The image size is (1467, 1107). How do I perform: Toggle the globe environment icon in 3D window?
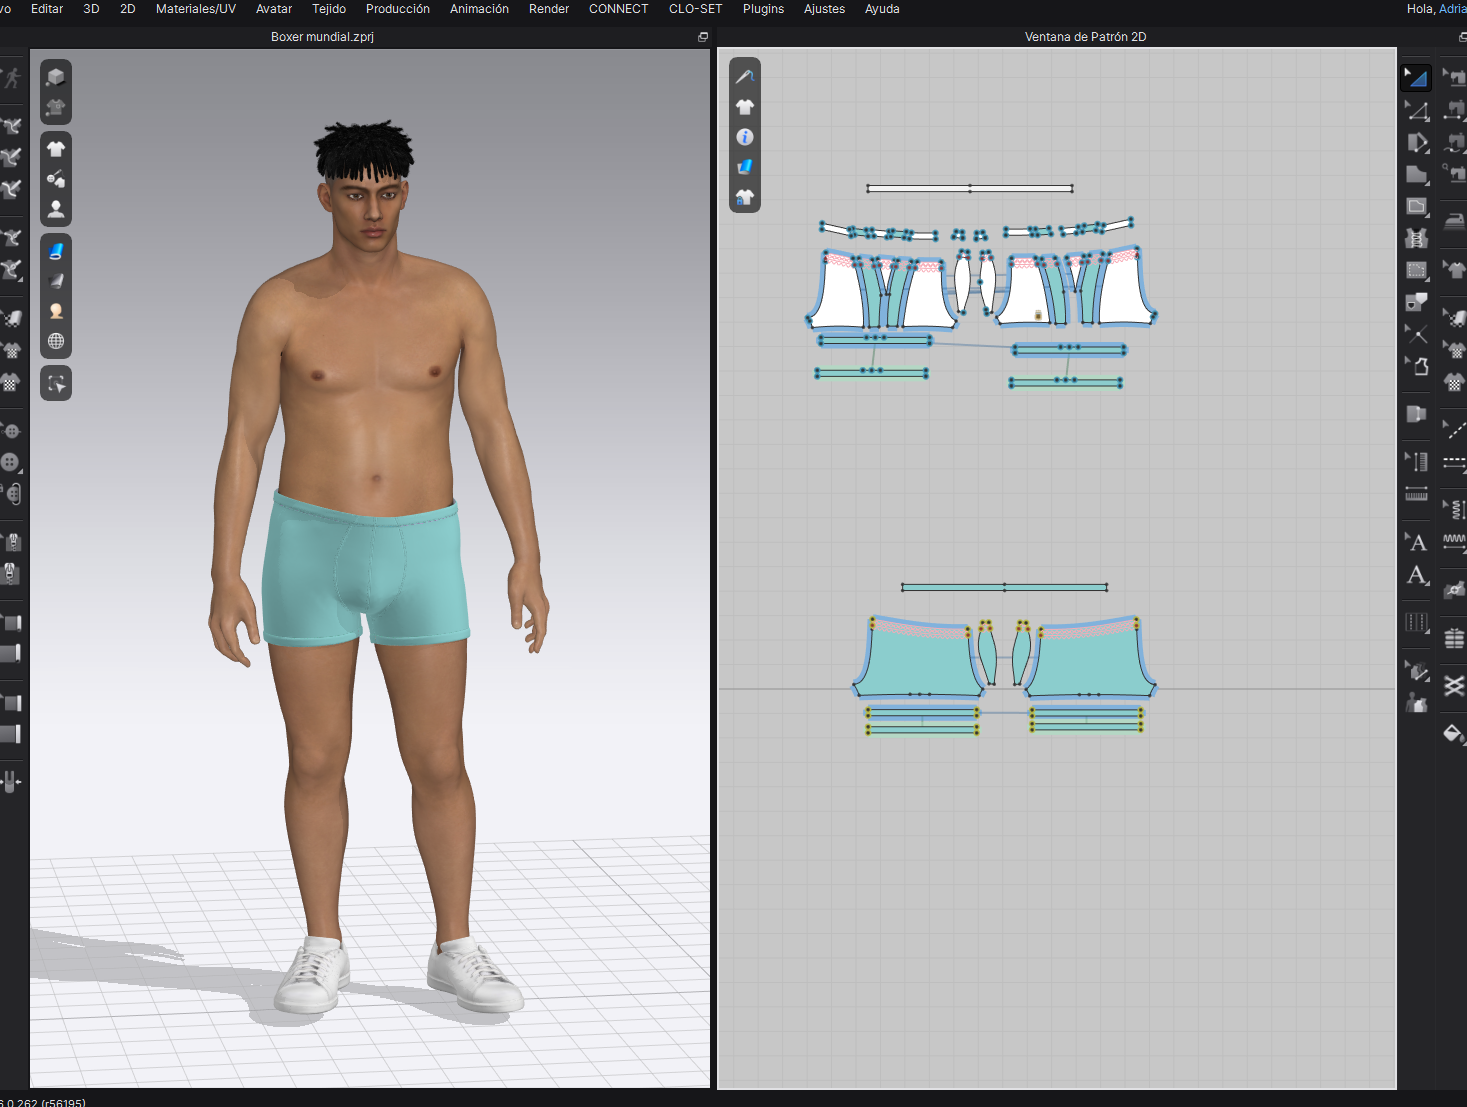(56, 341)
